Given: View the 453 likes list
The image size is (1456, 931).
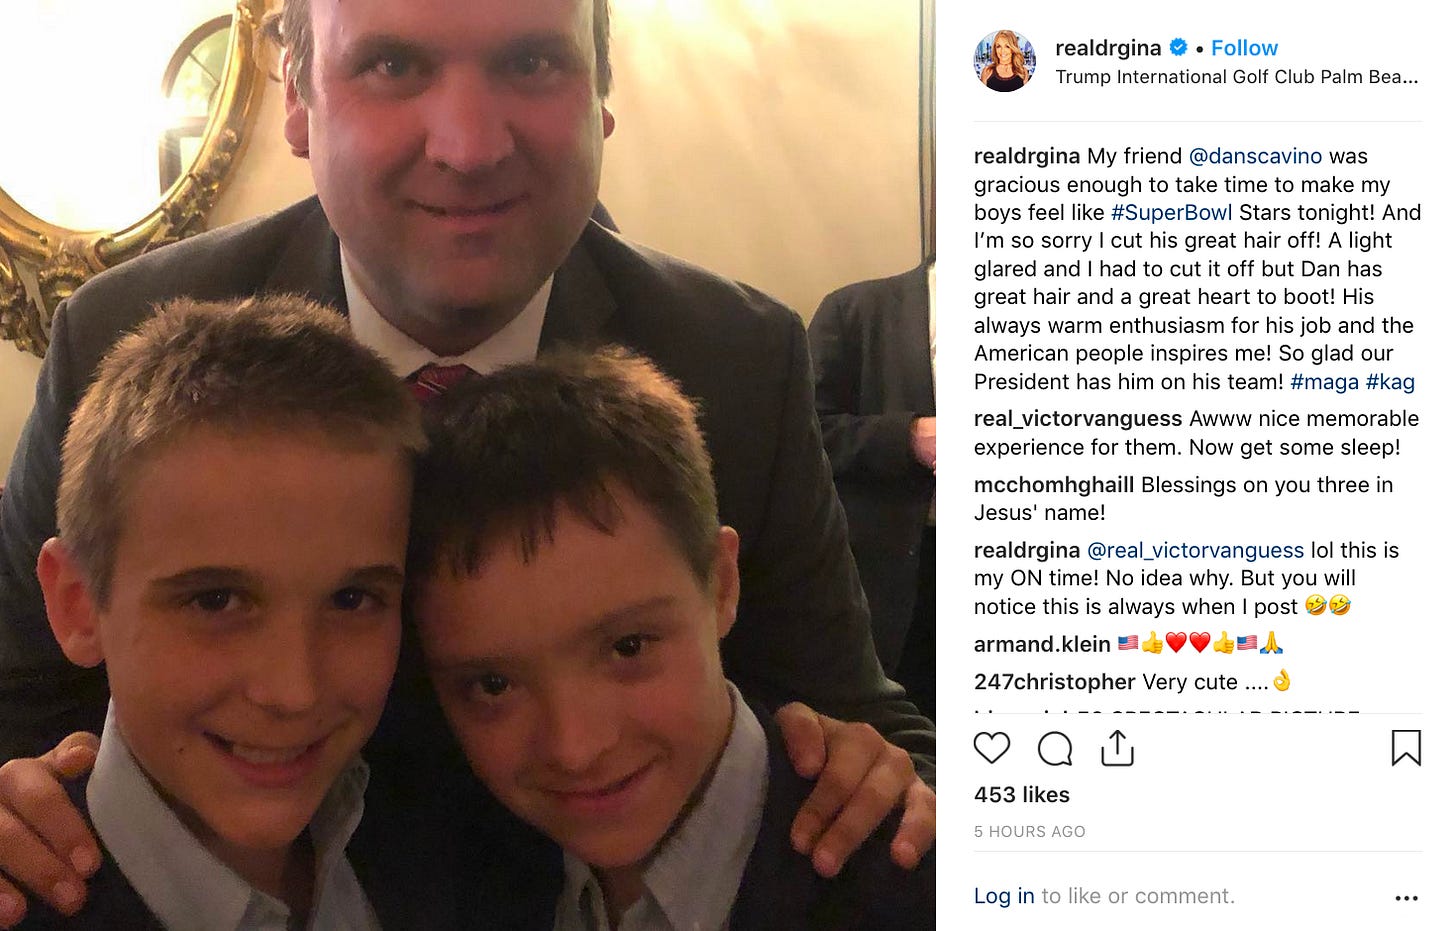Looking at the screenshot, I should [1022, 795].
